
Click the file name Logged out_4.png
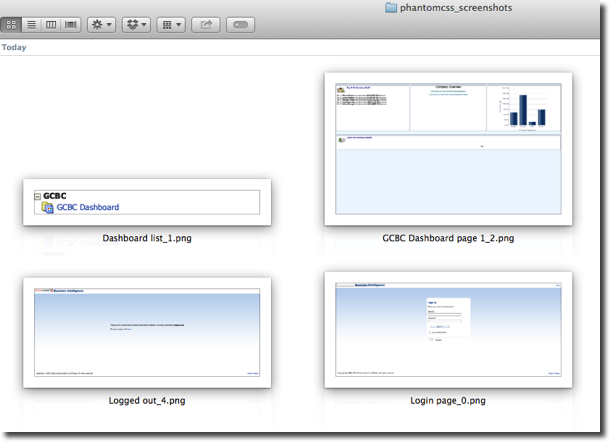(147, 400)
